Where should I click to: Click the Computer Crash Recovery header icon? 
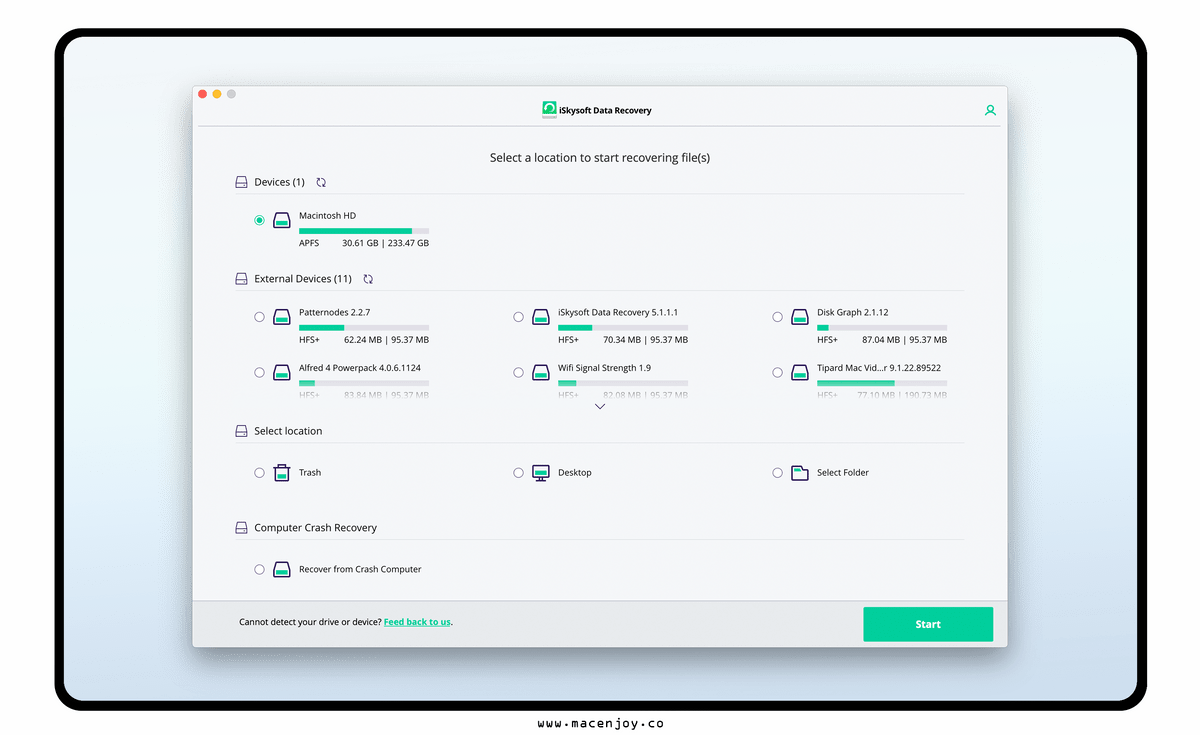click(x=241, y=528)
